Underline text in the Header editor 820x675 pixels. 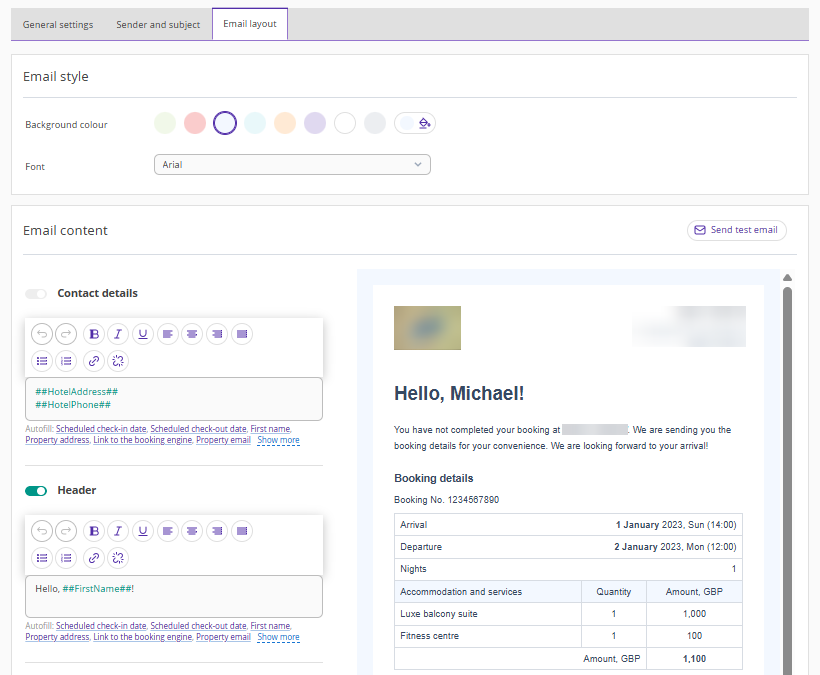click(143, 531)
